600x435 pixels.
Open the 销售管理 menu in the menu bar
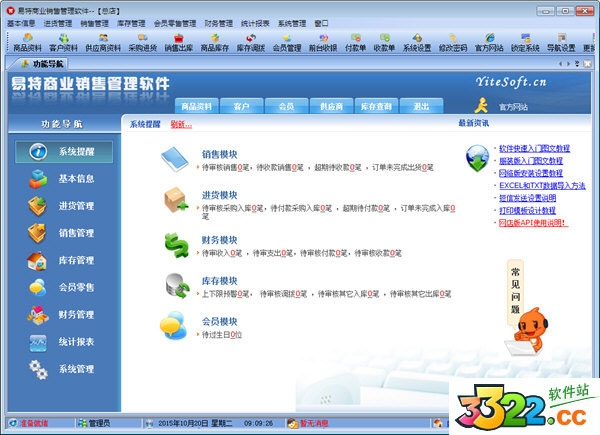(x=95, y=23)
